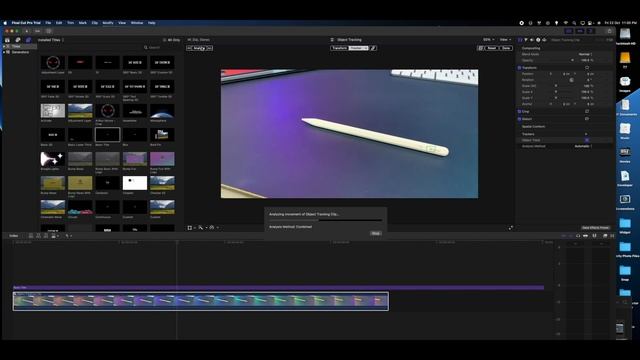
Task: Click the Rotation dial control
Action: [571, 80]
